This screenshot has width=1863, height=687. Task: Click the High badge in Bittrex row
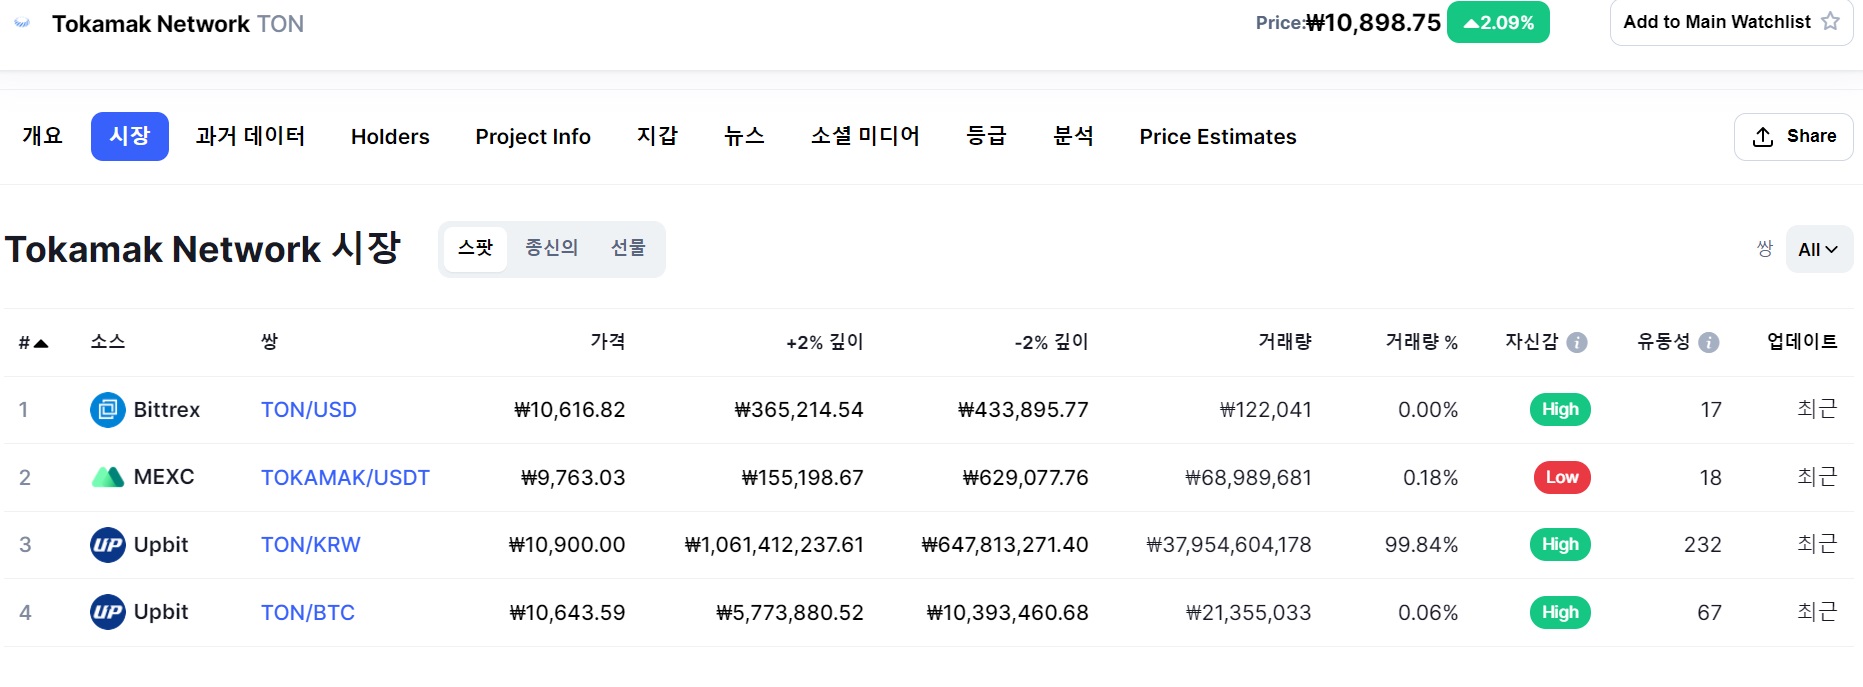click(1560, 410)
